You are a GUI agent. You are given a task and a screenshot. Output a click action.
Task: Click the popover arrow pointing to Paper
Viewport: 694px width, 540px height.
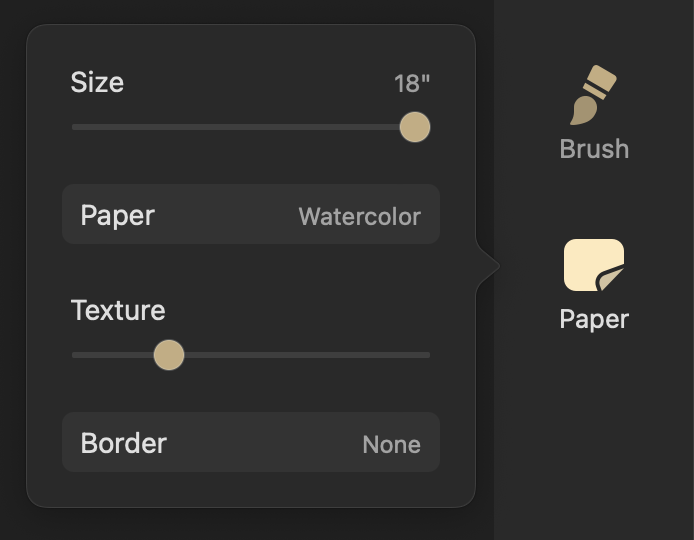click(x=488, y=266)
